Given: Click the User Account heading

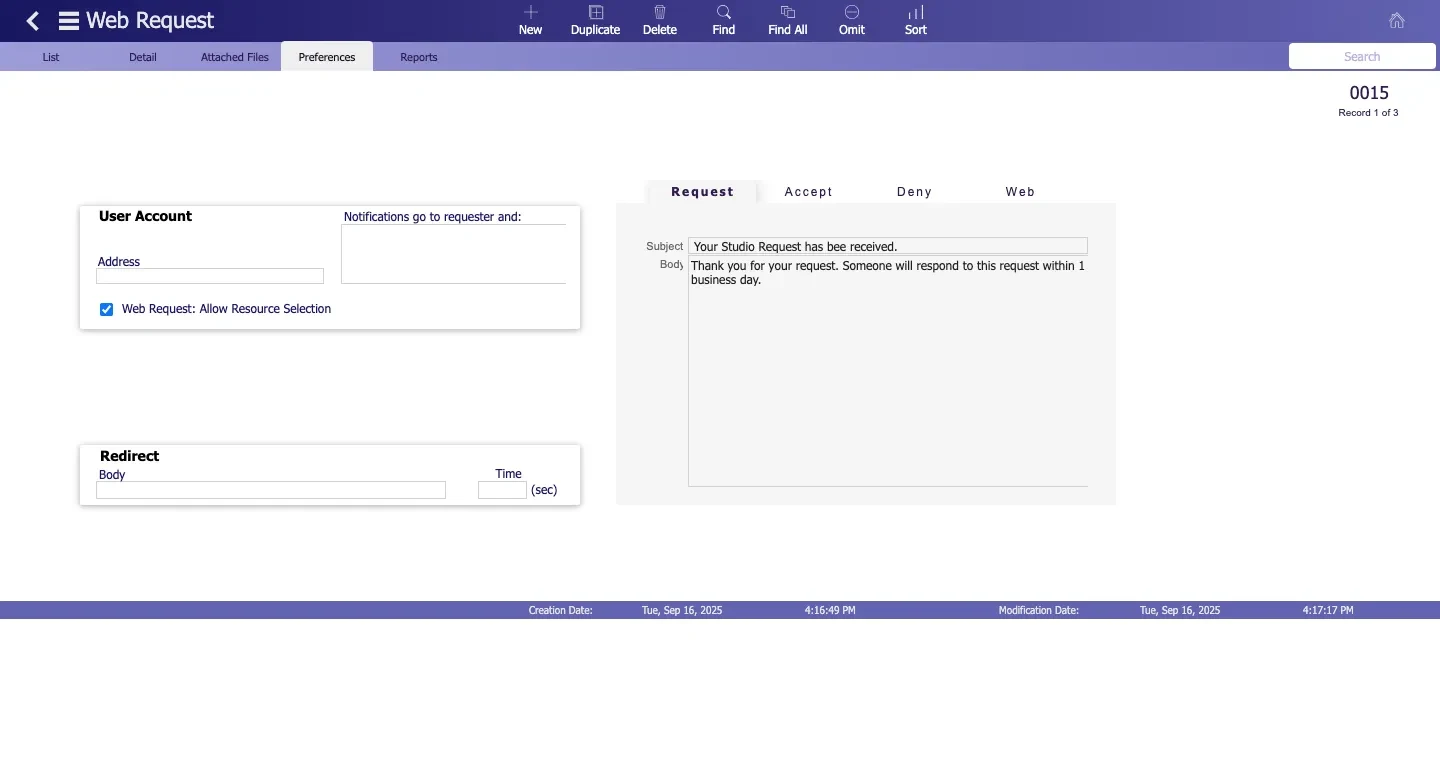Looking at the screenshot, I should coord(145,216).
